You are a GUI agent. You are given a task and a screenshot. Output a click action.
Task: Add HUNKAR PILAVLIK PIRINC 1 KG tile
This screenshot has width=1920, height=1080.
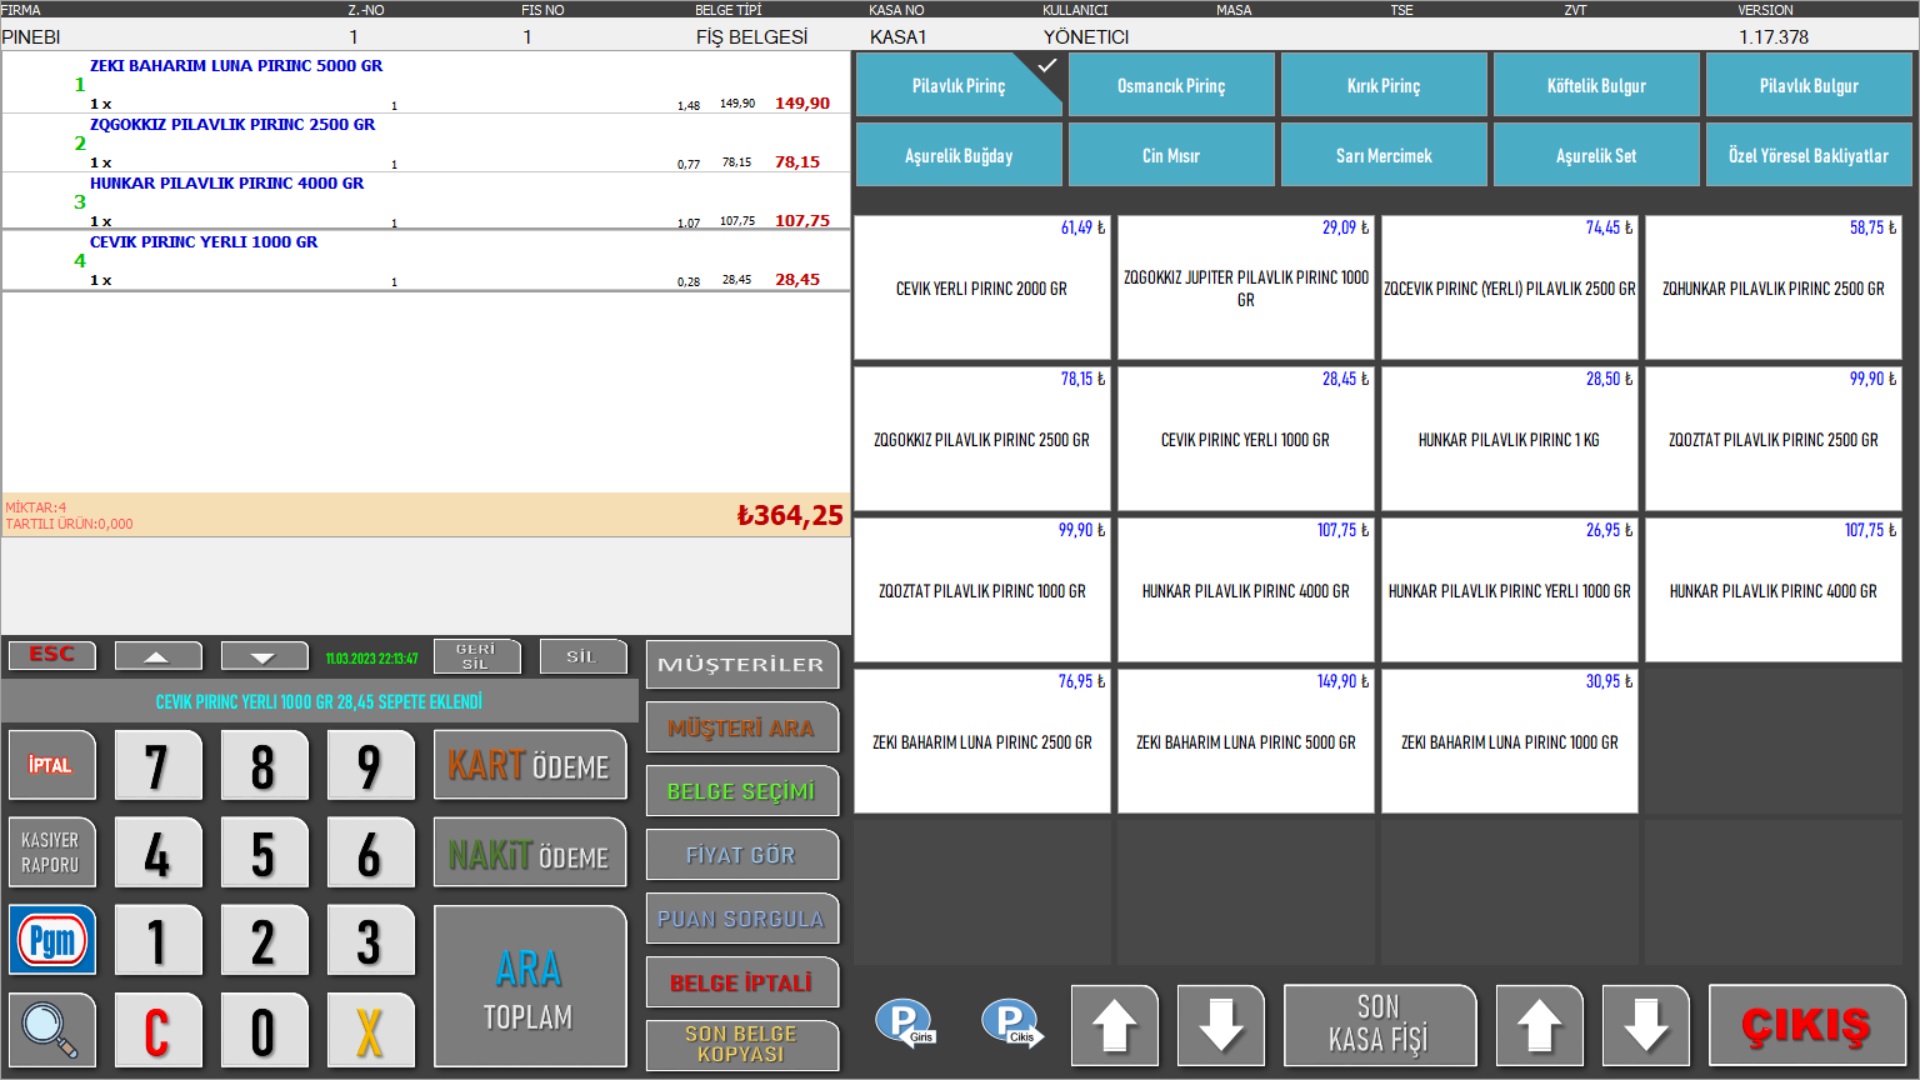point(1510,439)
